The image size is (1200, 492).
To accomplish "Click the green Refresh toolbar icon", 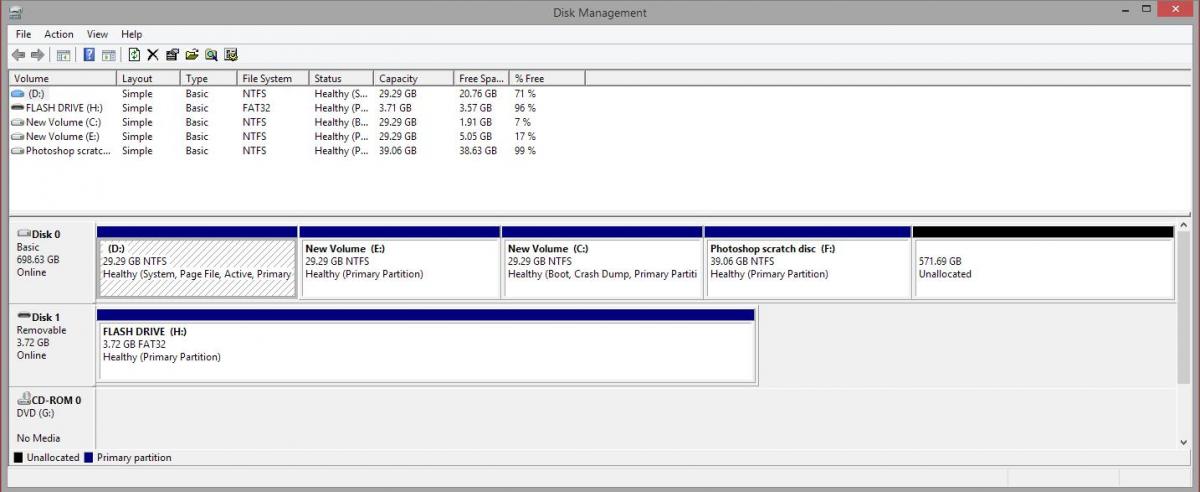I will point(134,55).
